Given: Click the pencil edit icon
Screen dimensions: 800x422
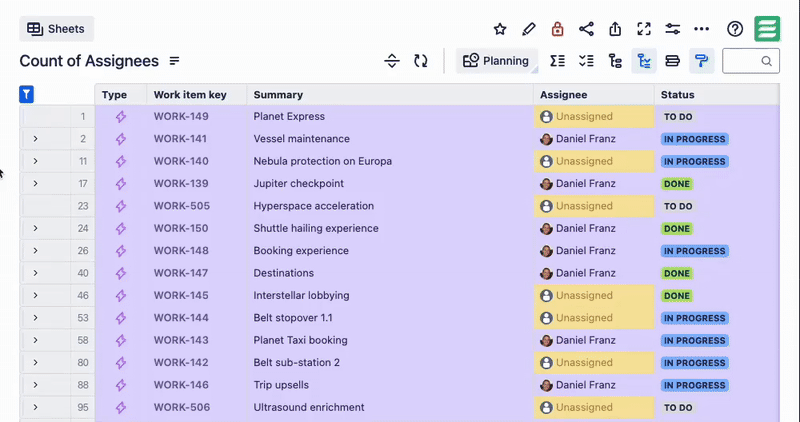Looking at the screenshot, I should 529,29.
